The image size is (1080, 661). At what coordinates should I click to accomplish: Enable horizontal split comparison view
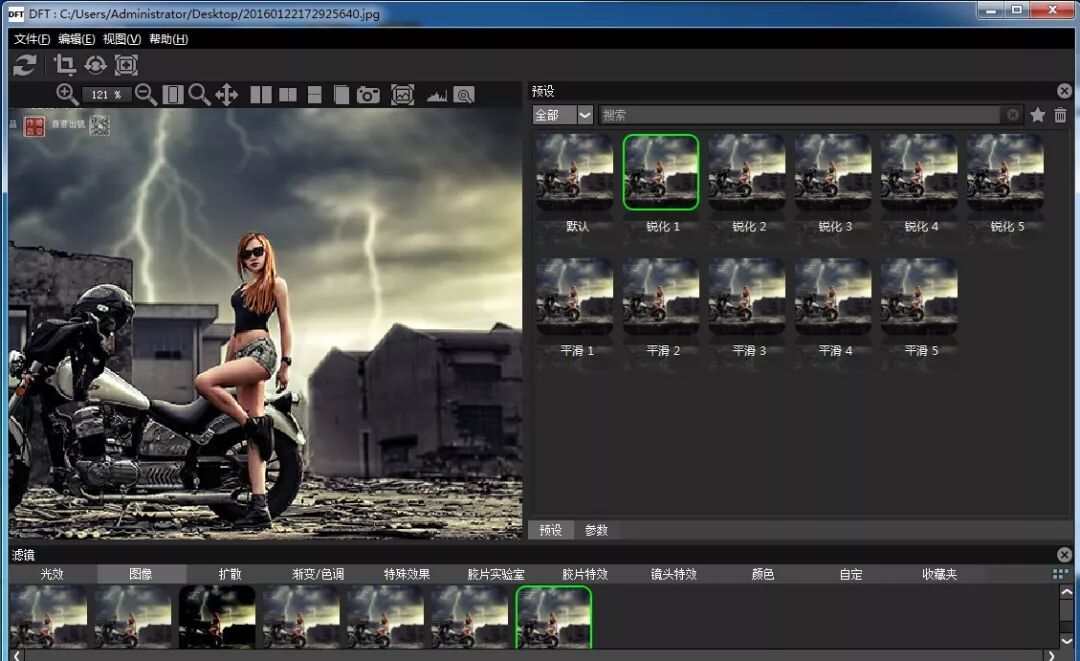point(315,94)
